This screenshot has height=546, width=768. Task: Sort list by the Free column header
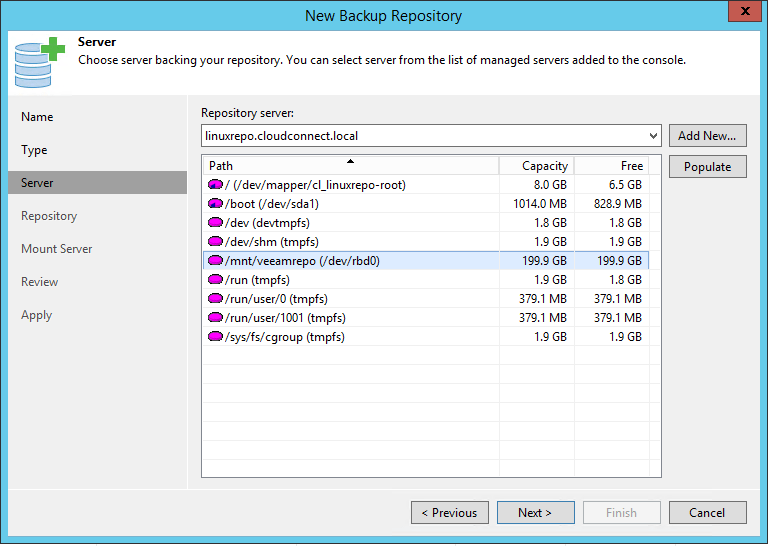612,166
